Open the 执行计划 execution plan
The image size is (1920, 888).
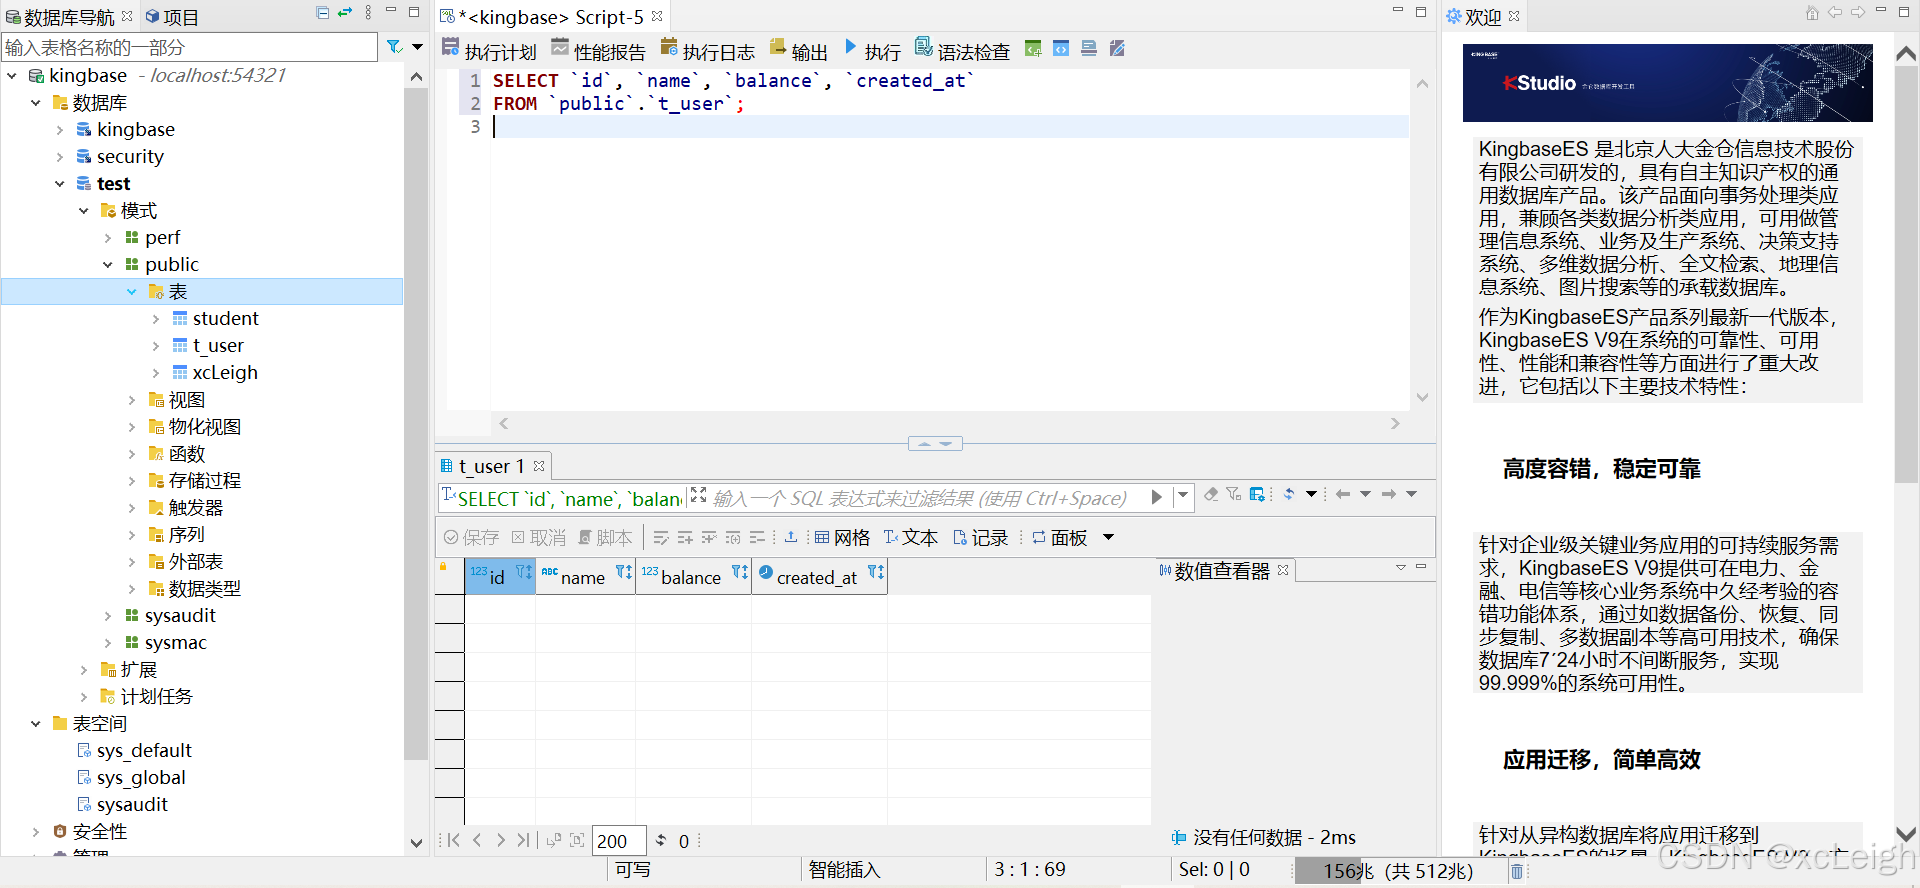(489, 50)
